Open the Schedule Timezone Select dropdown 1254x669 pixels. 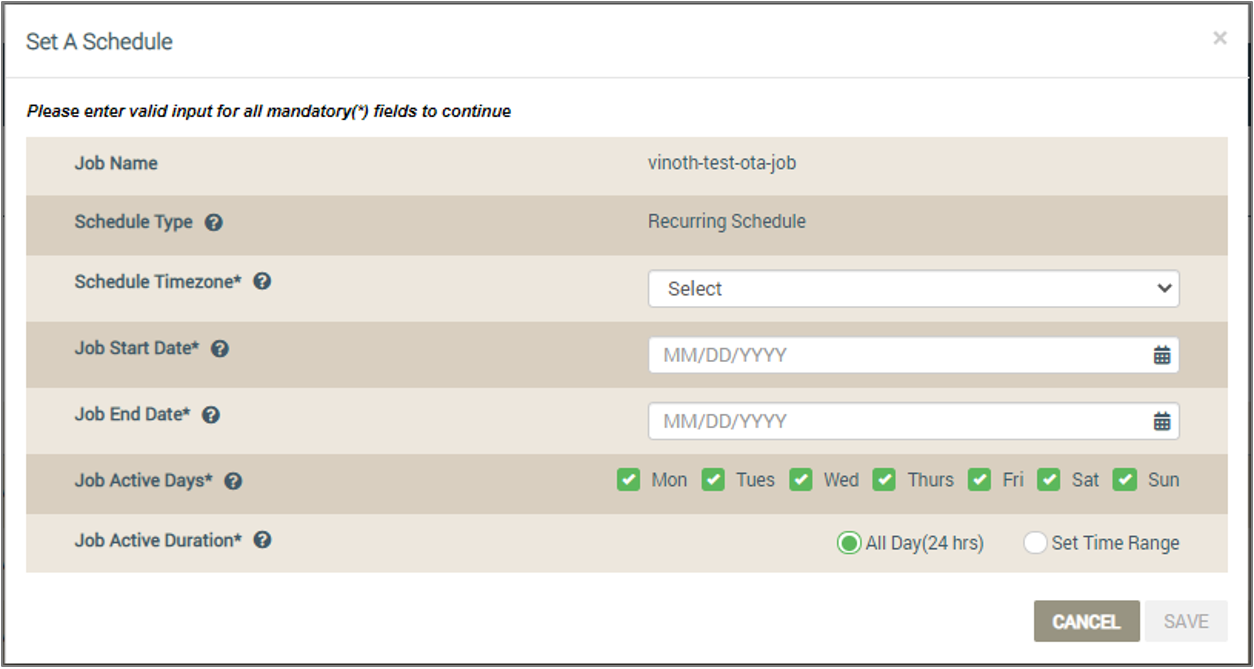(914, 289)
